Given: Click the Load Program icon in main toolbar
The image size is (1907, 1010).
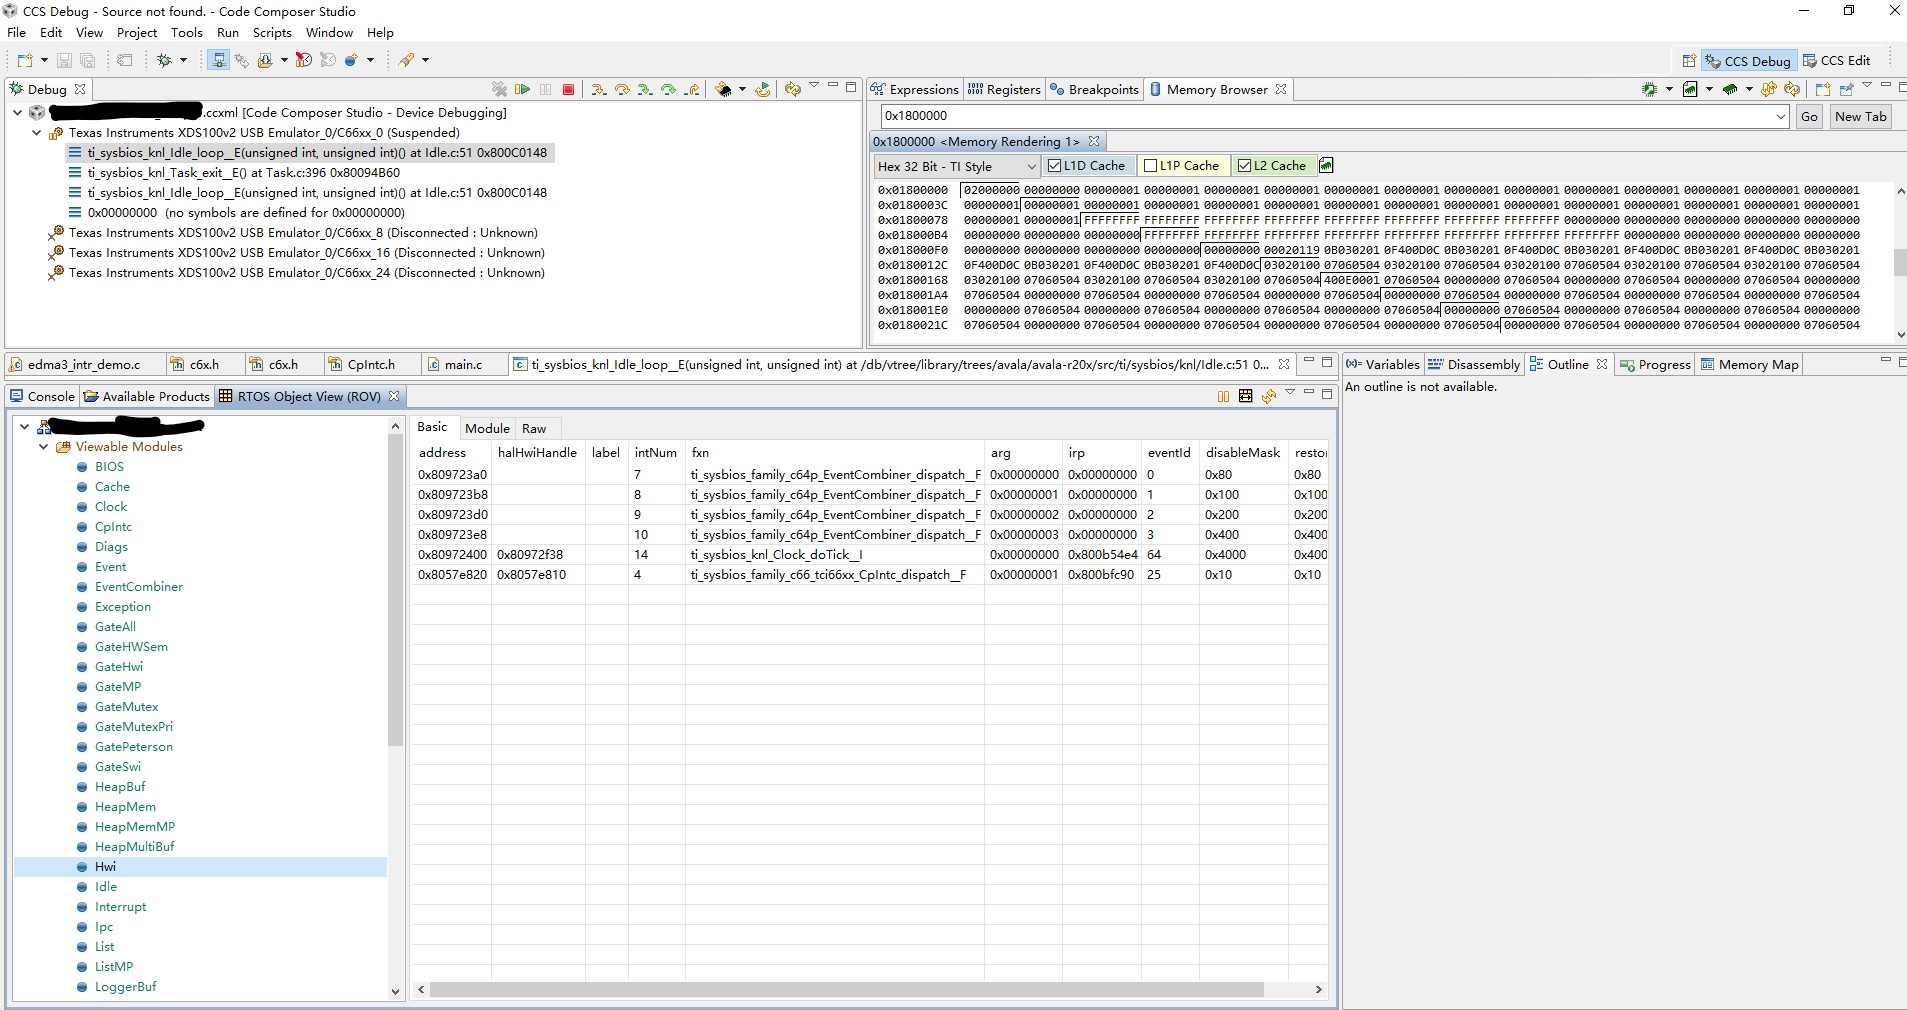Looking at the screenshot, I should coord(265,60).
